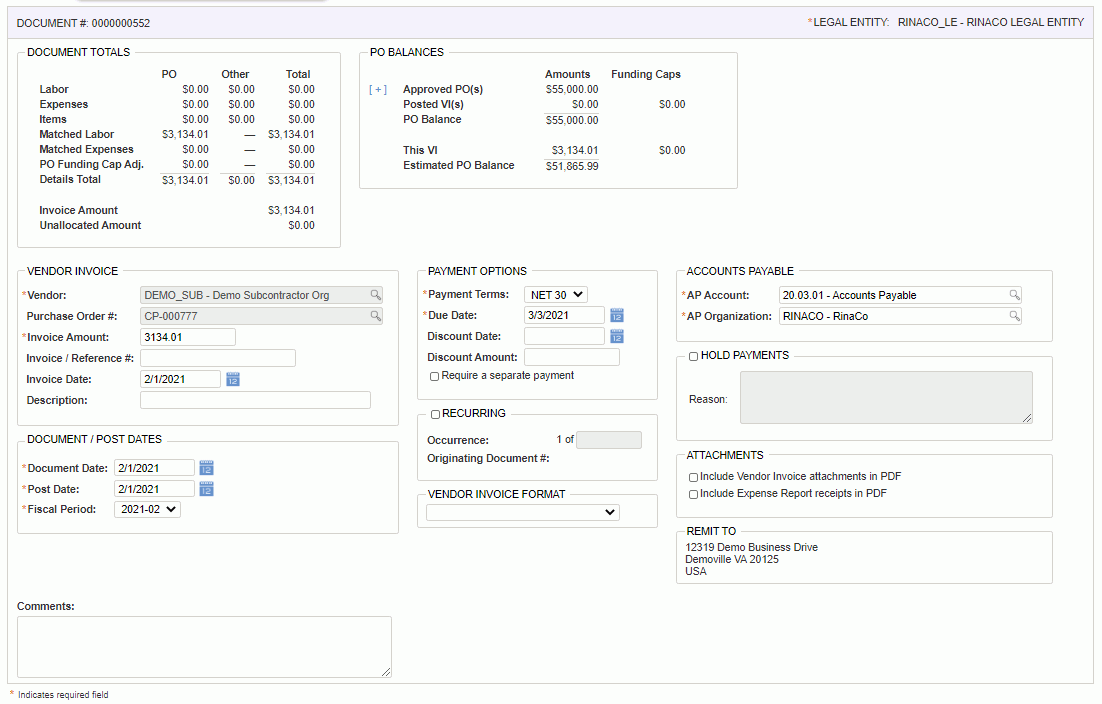Viewport: 1102px width, 704px height.
Task: Open the AP Organization lookup search icon
Action: point(1014,316)
